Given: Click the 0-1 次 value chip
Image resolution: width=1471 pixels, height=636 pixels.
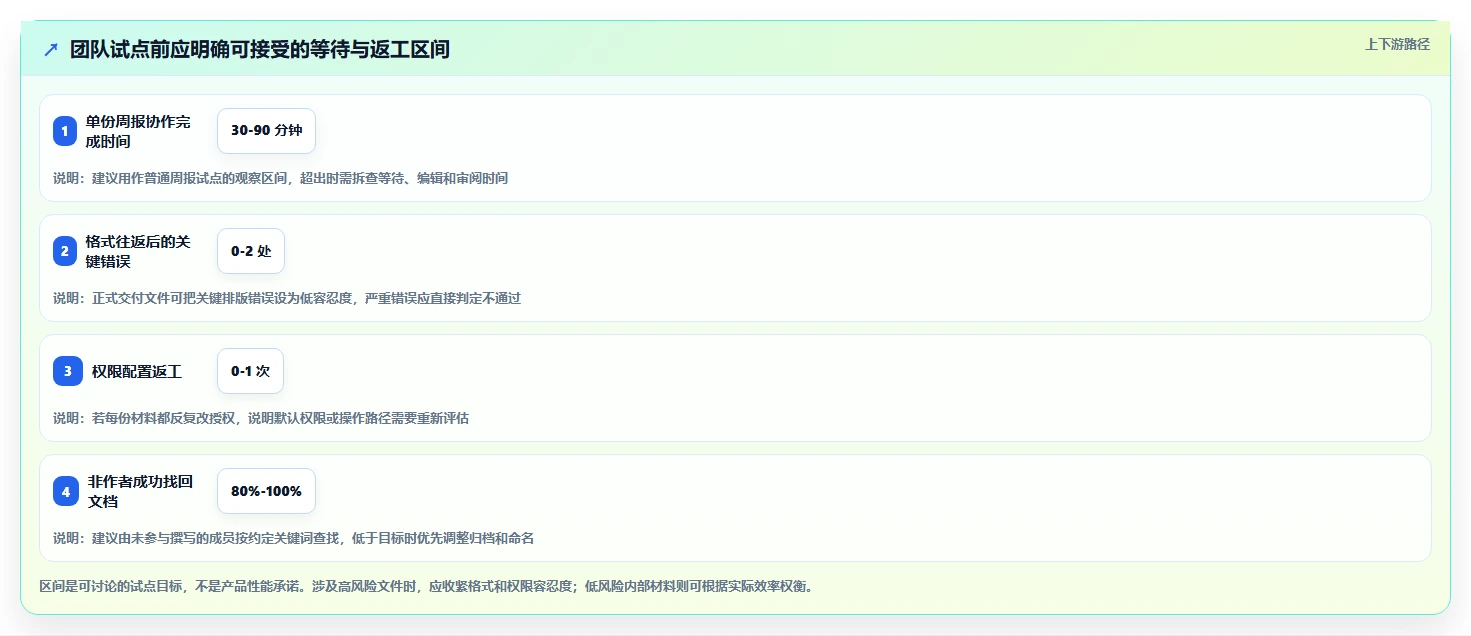Looking at the screenshot, I should (250, 371).
